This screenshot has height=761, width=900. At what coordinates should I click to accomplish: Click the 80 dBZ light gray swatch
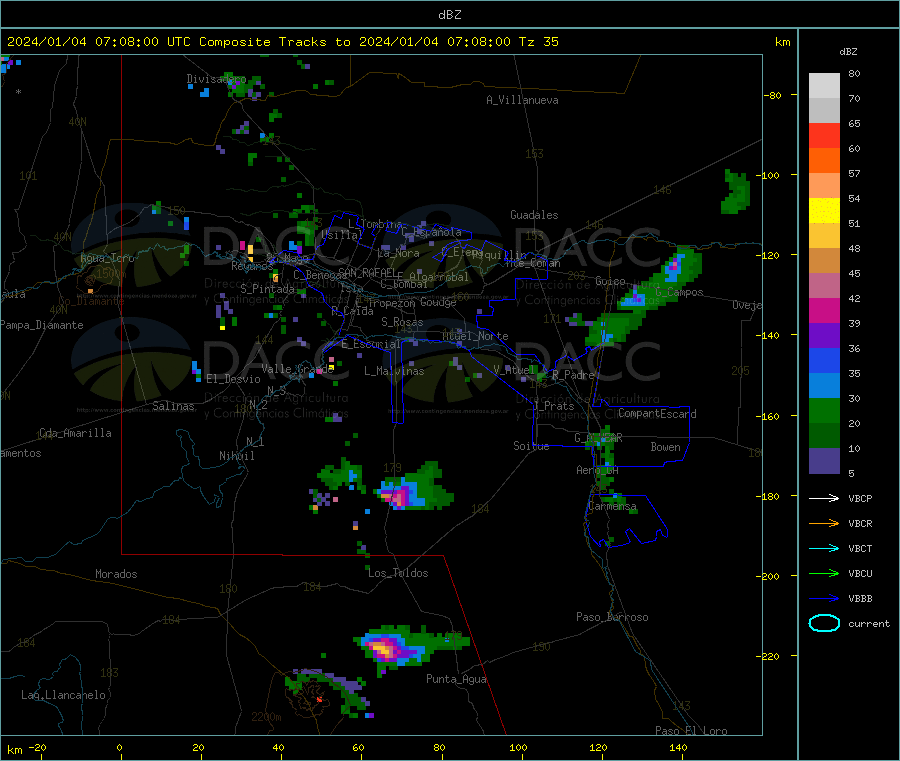point(824,86)
